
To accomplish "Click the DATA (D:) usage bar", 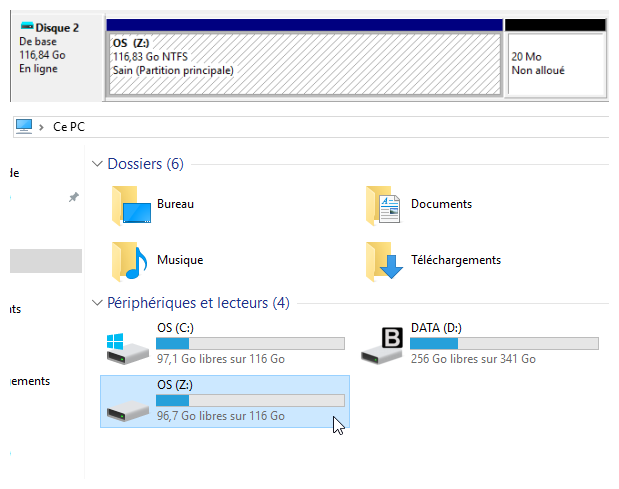I will click(505, 343).
